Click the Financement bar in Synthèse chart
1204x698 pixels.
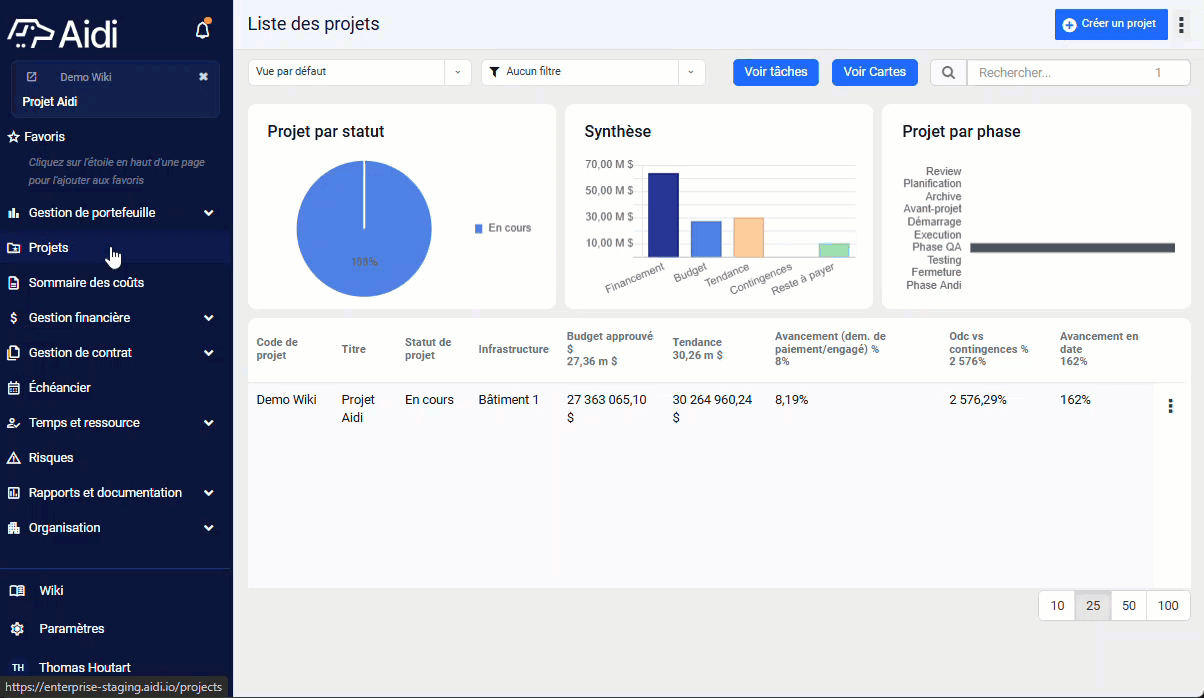tap(663, 215)
